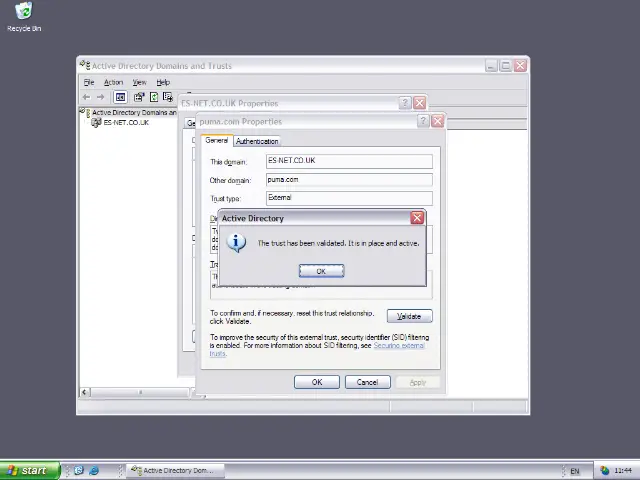Click the Trust type field showing External
640x480 pixels.
pos(349,198)
